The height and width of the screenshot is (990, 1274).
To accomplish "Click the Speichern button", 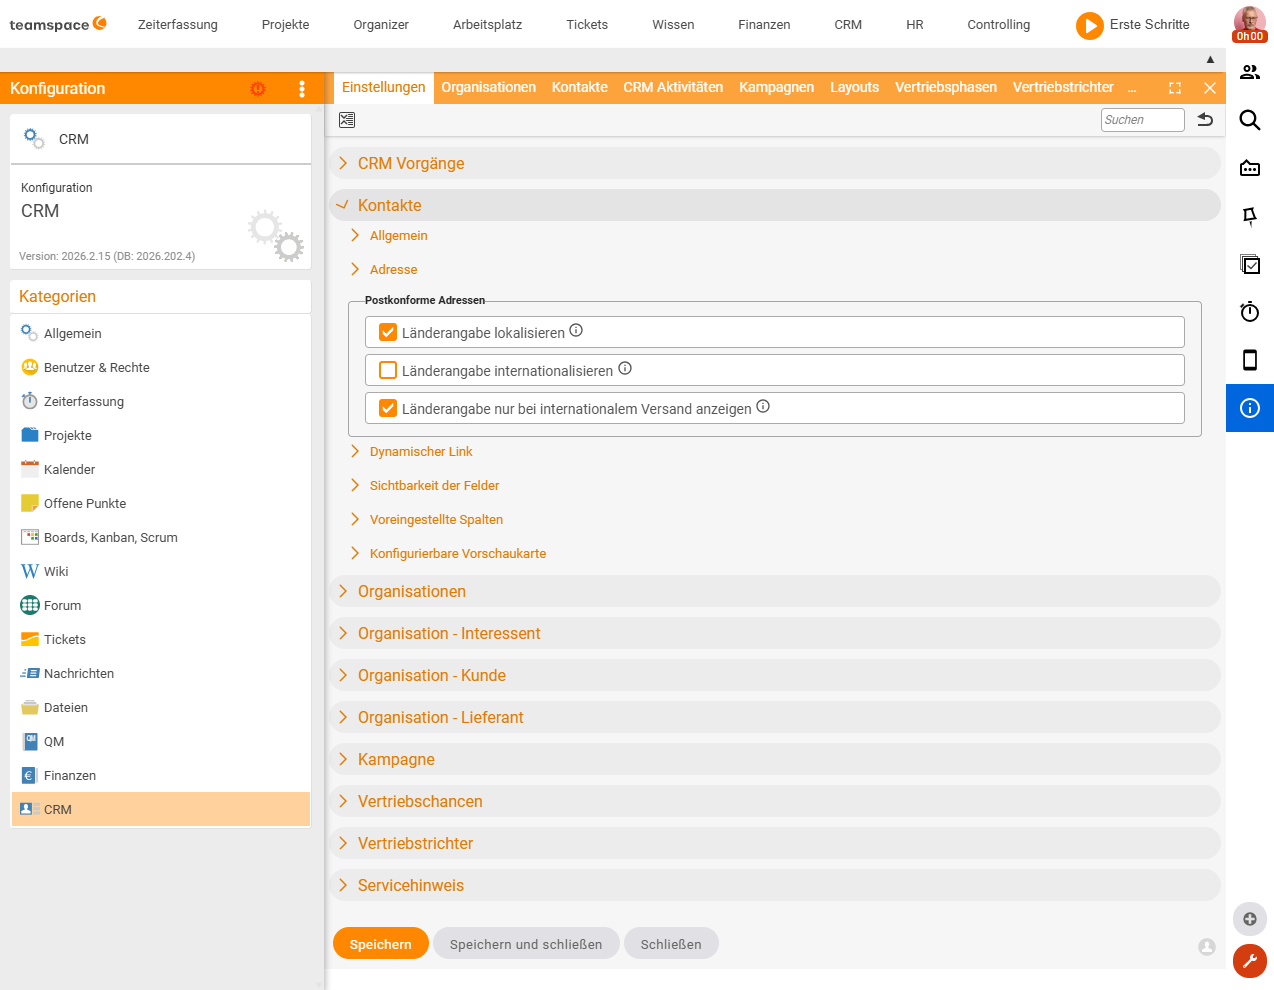I will click(x=381, y=944).
